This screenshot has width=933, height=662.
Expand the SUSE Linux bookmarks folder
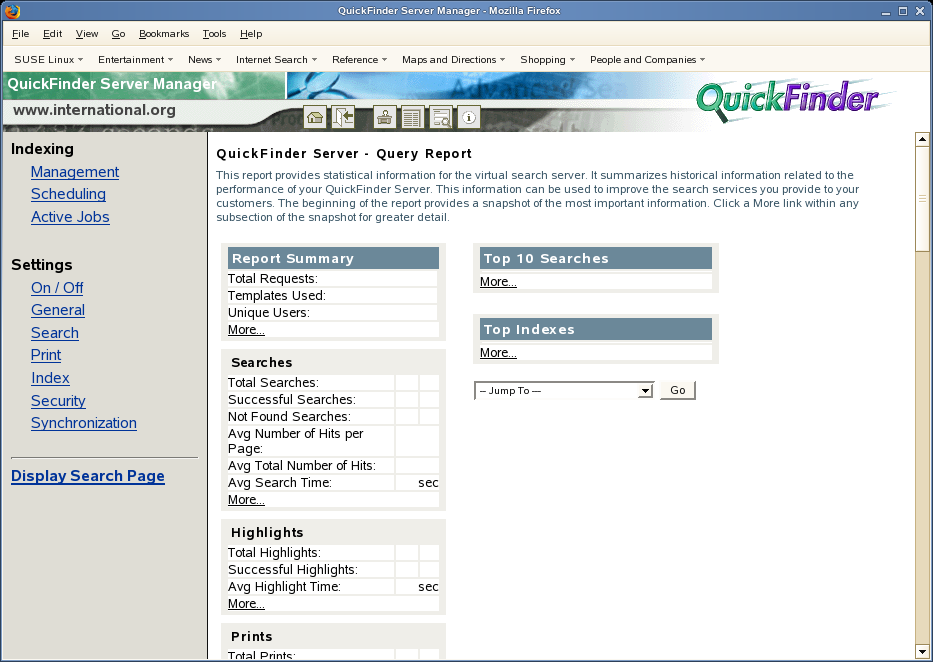point(48,59)
